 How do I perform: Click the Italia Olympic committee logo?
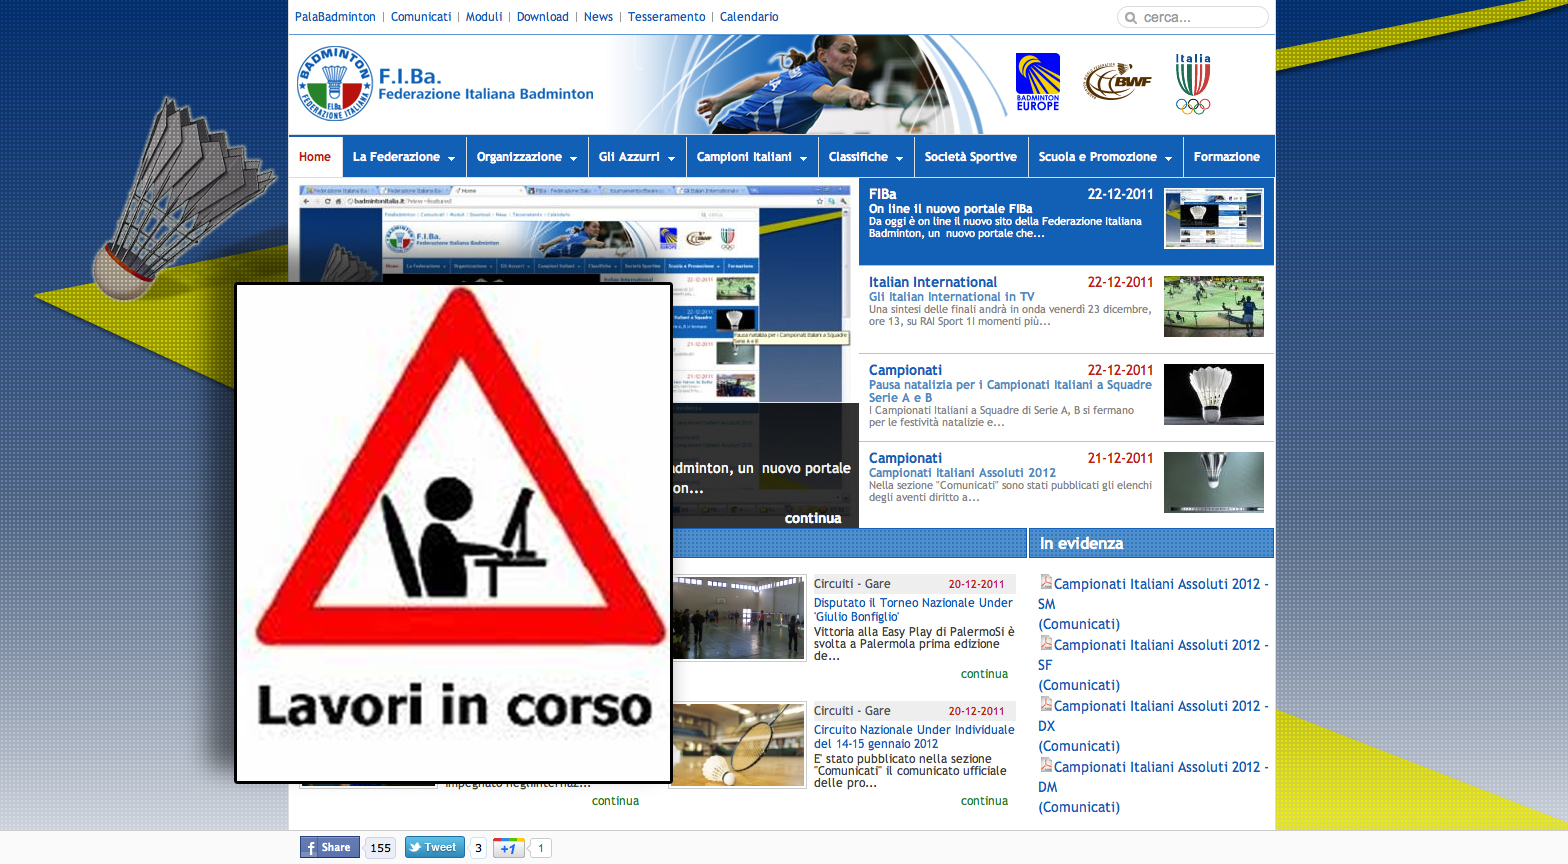[1193, 84]
